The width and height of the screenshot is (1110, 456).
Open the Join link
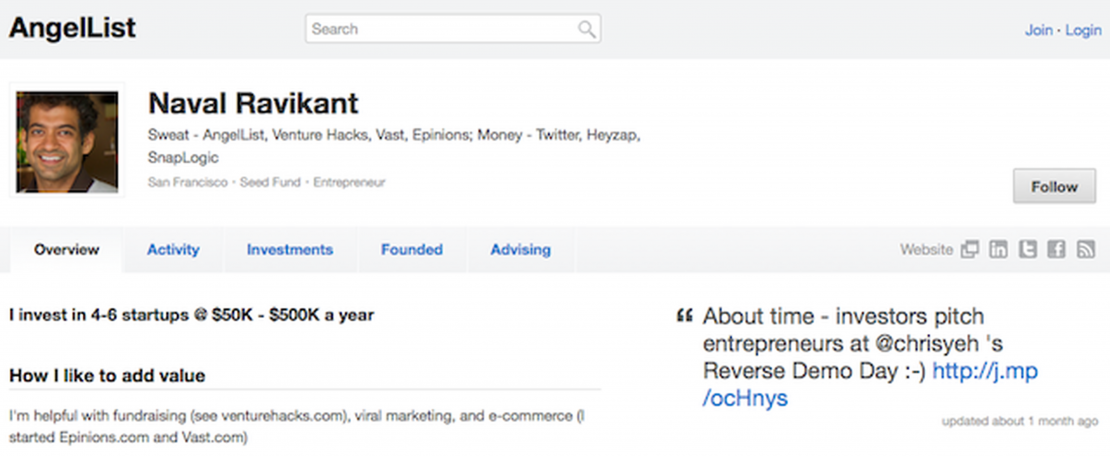coord(1039,30)
